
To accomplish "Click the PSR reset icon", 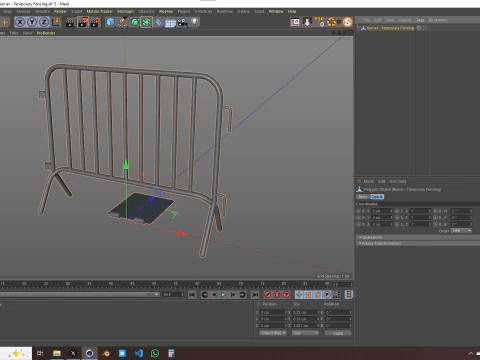I will coord(319,22).
